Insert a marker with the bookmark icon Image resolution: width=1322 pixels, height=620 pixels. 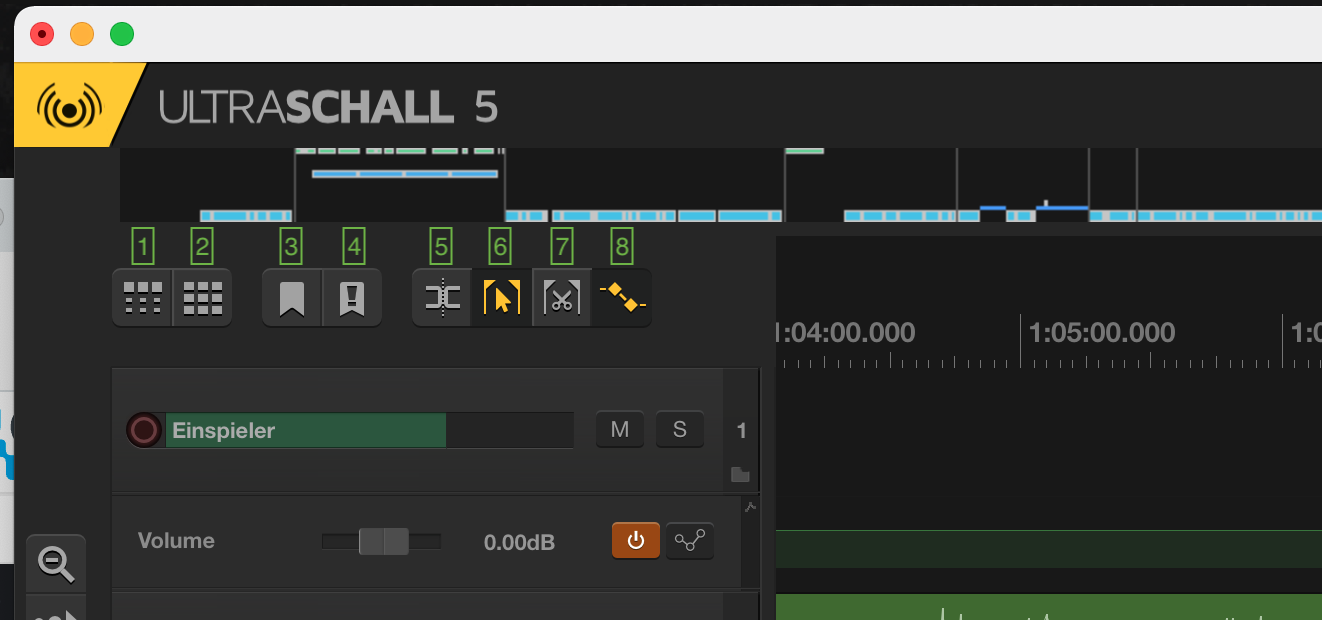pos(292,298)
